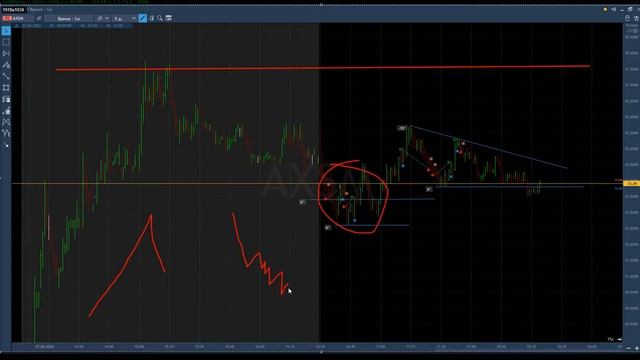The image size is (640, 360).
Task: Open the chart timeframe field
Action: click(x=69, y=18)
